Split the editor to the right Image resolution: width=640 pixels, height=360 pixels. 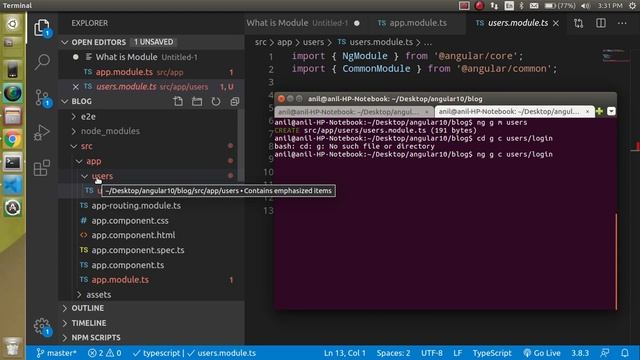pyautogui.click(x=601, y=23)
